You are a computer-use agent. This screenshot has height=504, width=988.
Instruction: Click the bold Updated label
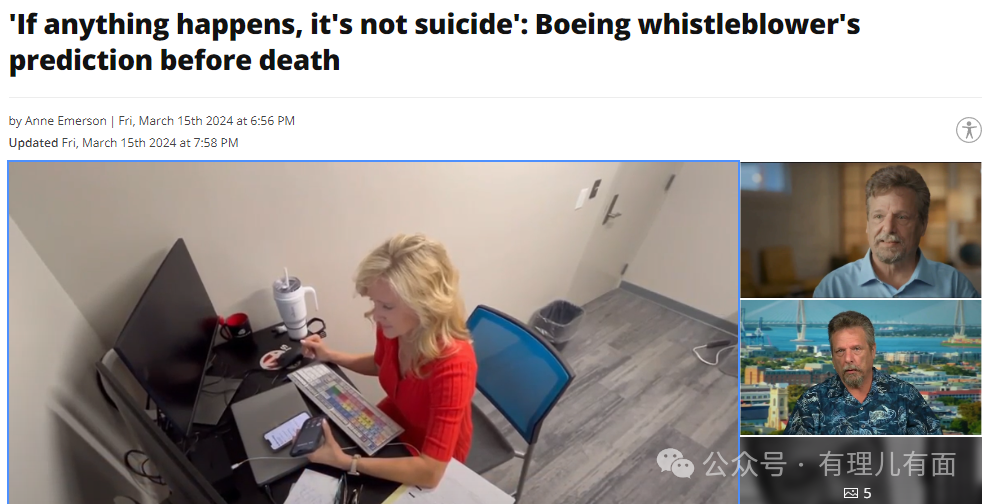coord(33,143)
